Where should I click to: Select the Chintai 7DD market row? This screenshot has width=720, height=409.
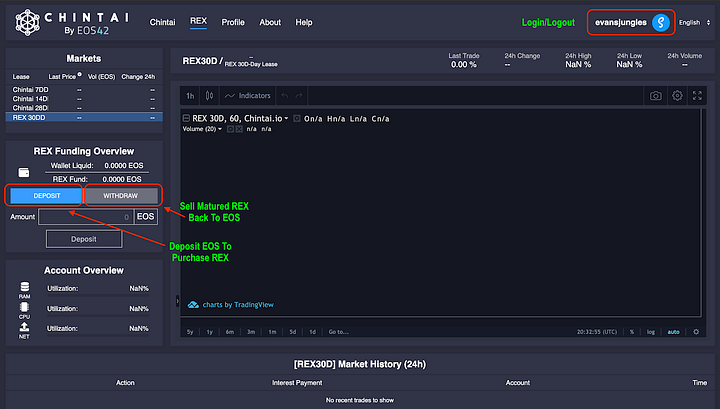84,90
